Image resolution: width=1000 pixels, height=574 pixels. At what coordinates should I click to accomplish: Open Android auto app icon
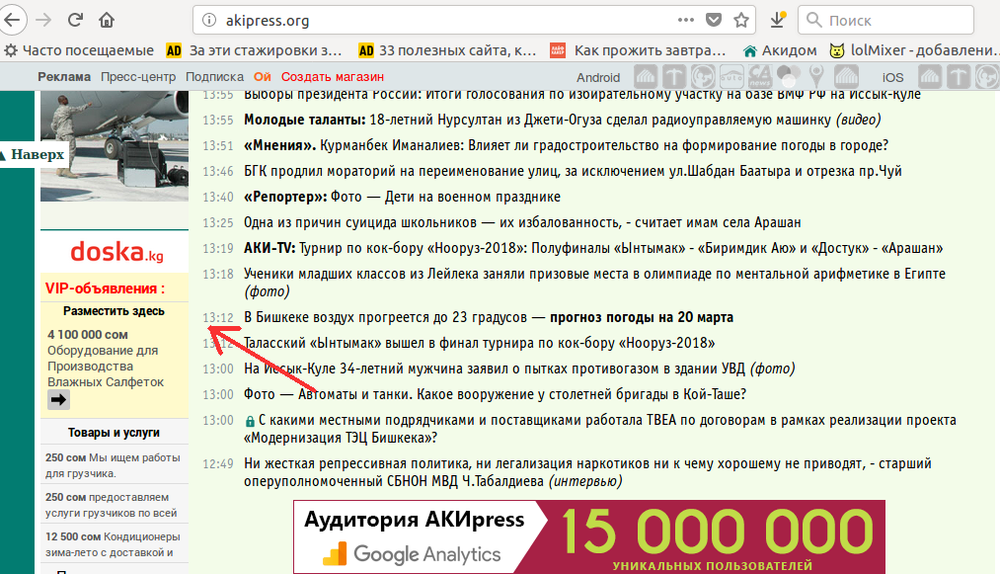click(x=732, y=77)
